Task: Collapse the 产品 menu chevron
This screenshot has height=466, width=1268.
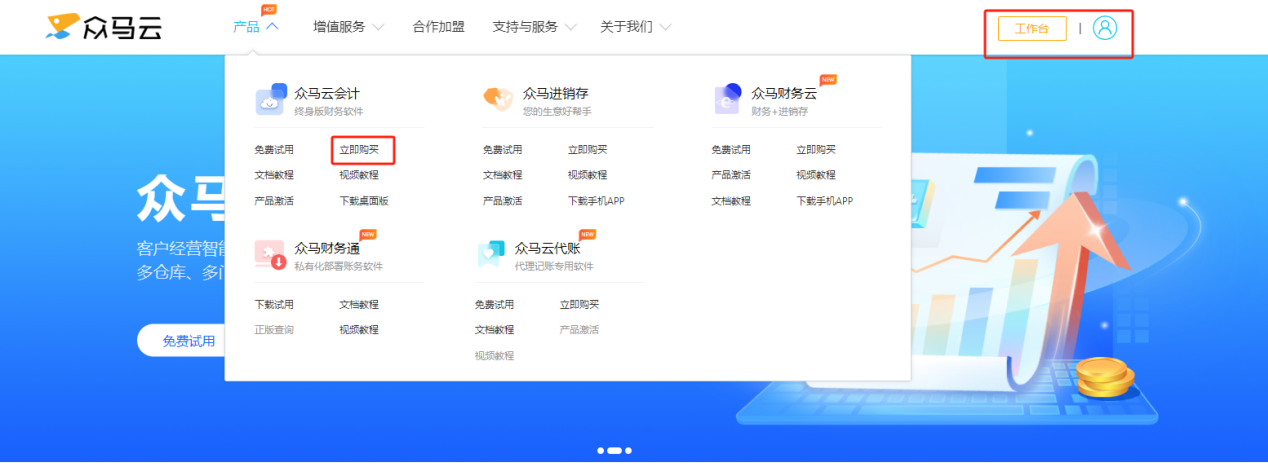Action: 273,27
